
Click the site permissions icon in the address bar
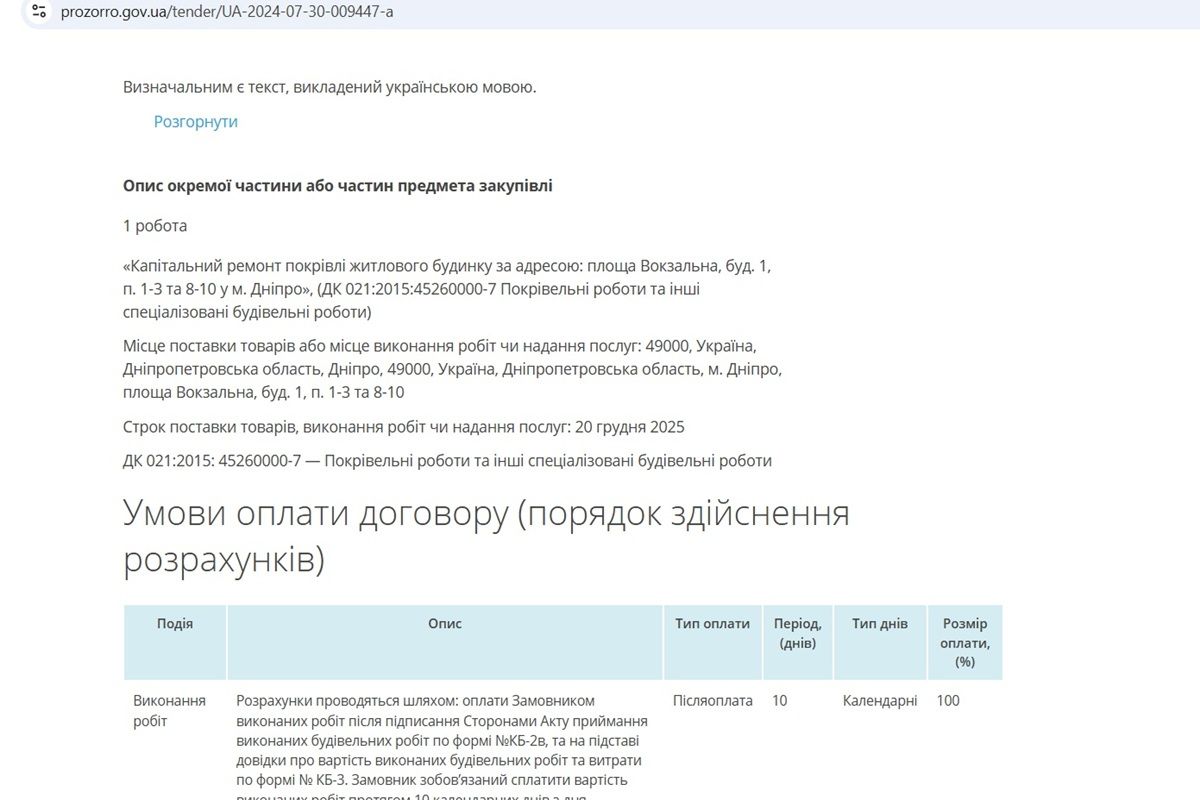pos(38,13)
